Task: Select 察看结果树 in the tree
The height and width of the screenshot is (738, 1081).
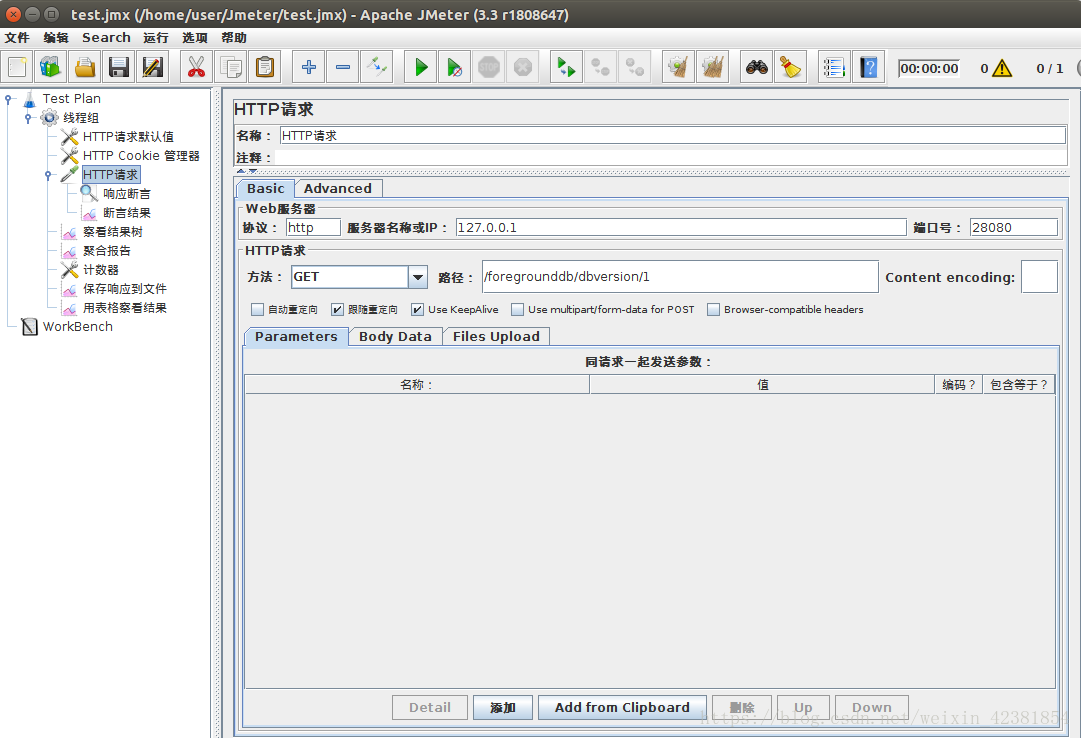Action: [x=113, y=232]
